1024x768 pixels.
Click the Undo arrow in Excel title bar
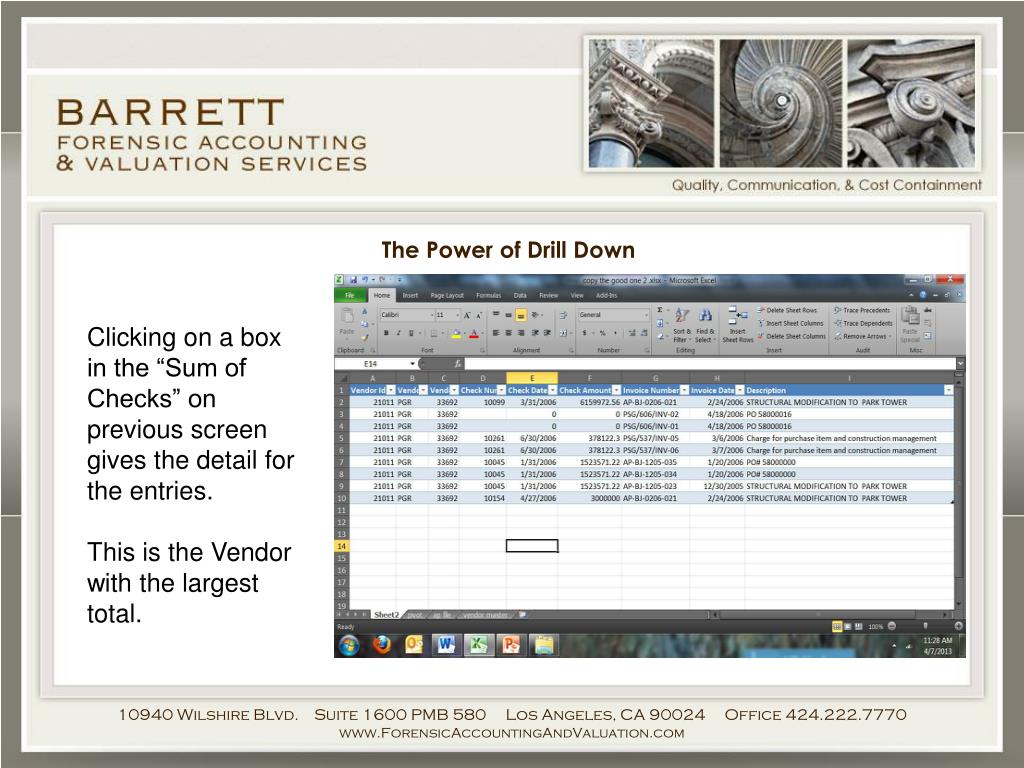(366, 280)
